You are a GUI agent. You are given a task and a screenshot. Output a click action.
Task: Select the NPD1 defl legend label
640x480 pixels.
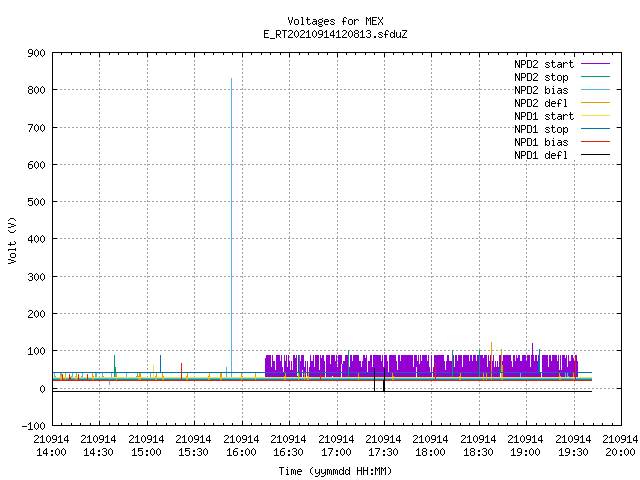[541, 156]
